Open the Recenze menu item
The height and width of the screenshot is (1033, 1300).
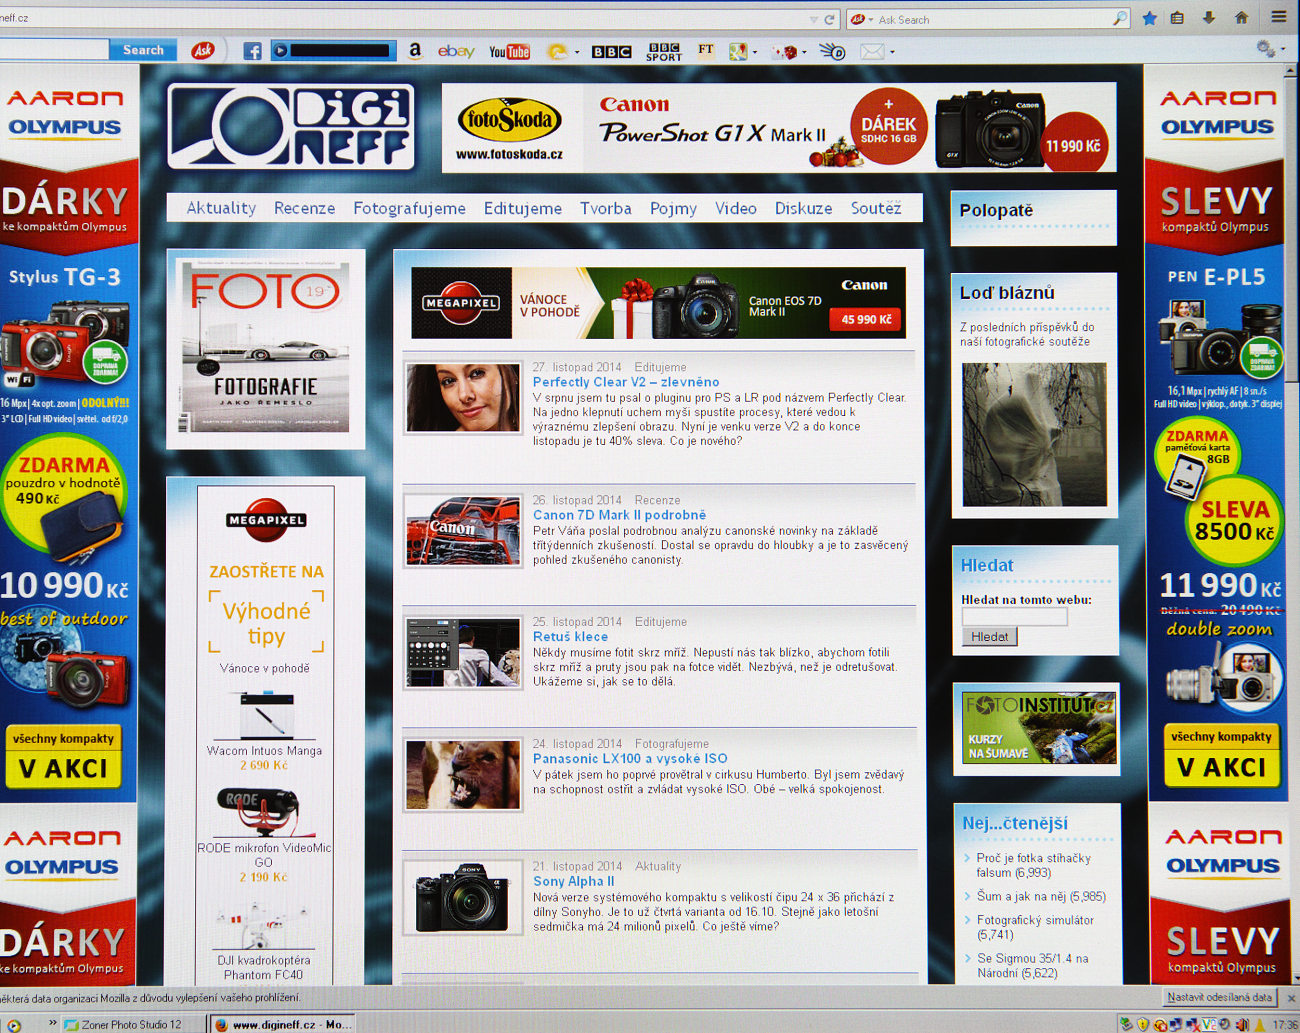(x=304, y=208)
